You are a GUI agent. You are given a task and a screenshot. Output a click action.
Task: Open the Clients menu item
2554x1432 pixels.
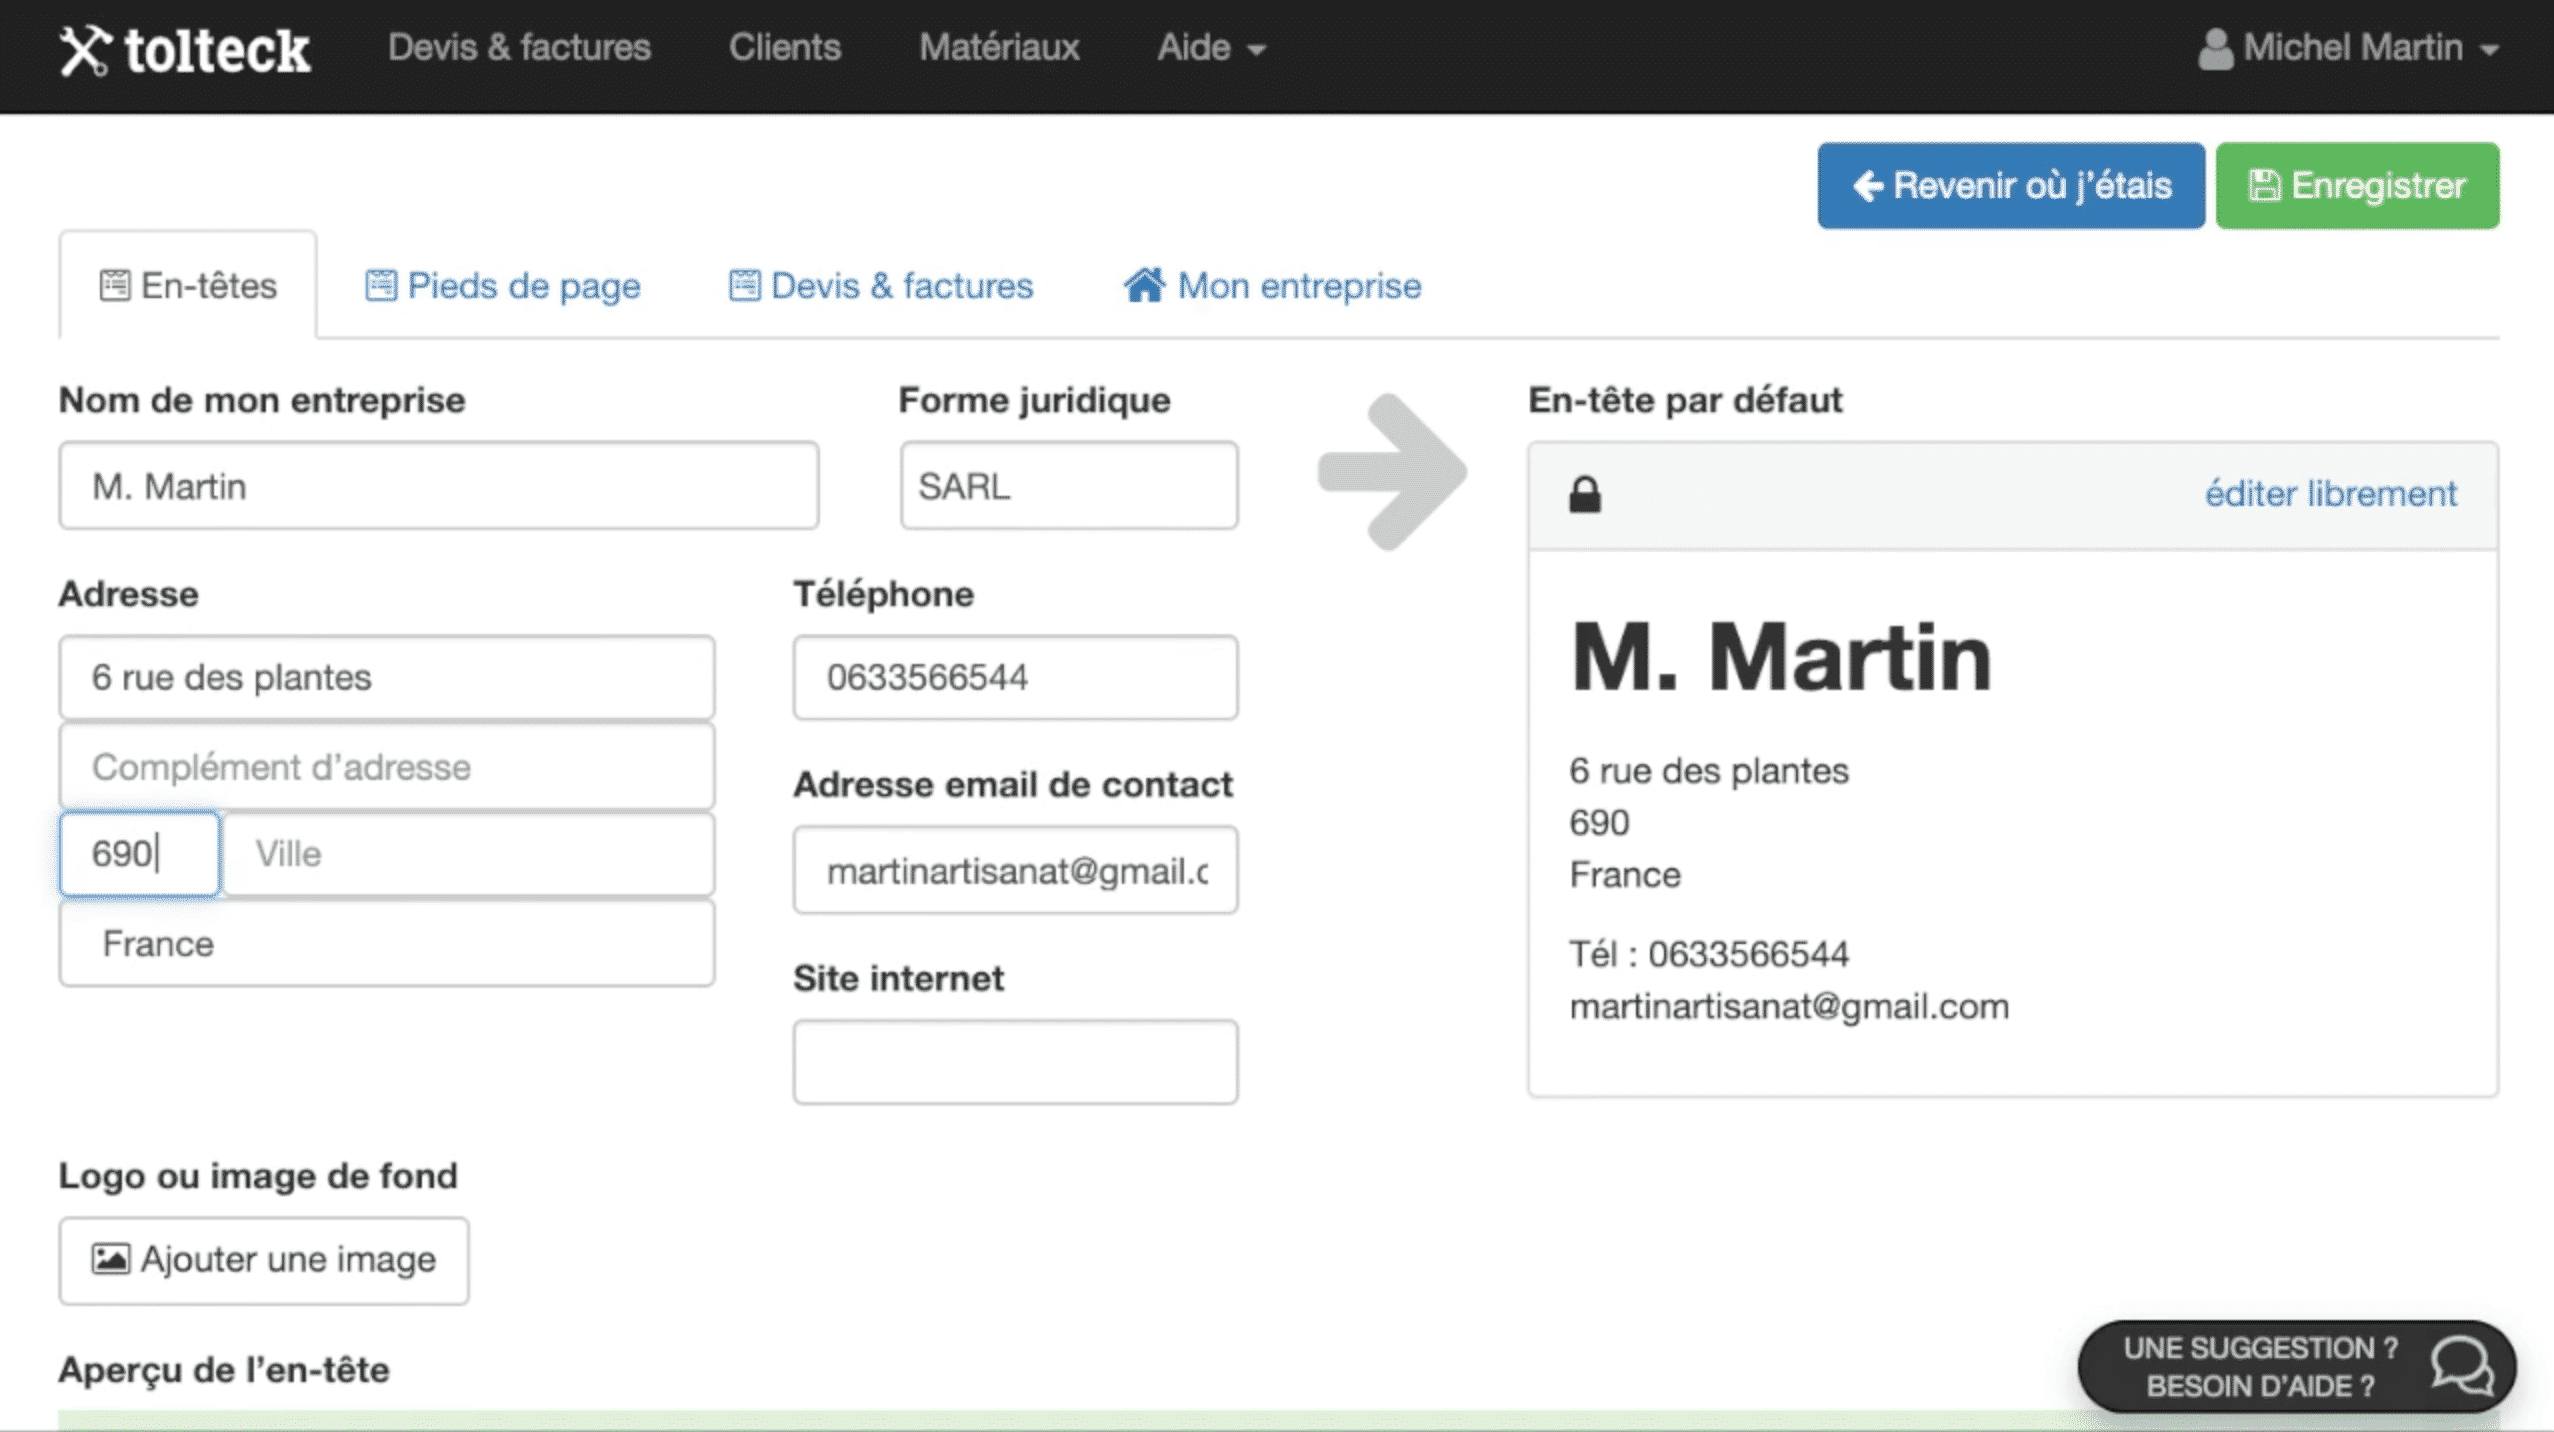click(x=785, y=48)
